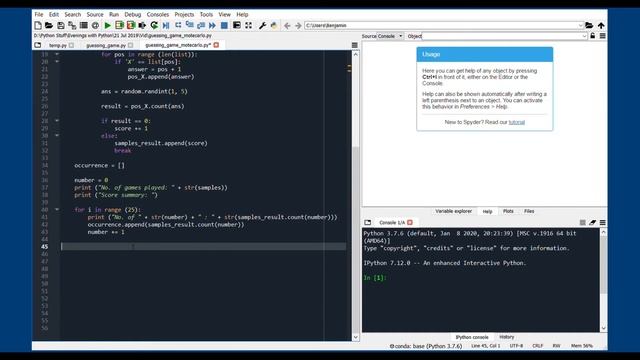Start debugging the file
This screenshot has height=360, width=640.
point(166,25)
